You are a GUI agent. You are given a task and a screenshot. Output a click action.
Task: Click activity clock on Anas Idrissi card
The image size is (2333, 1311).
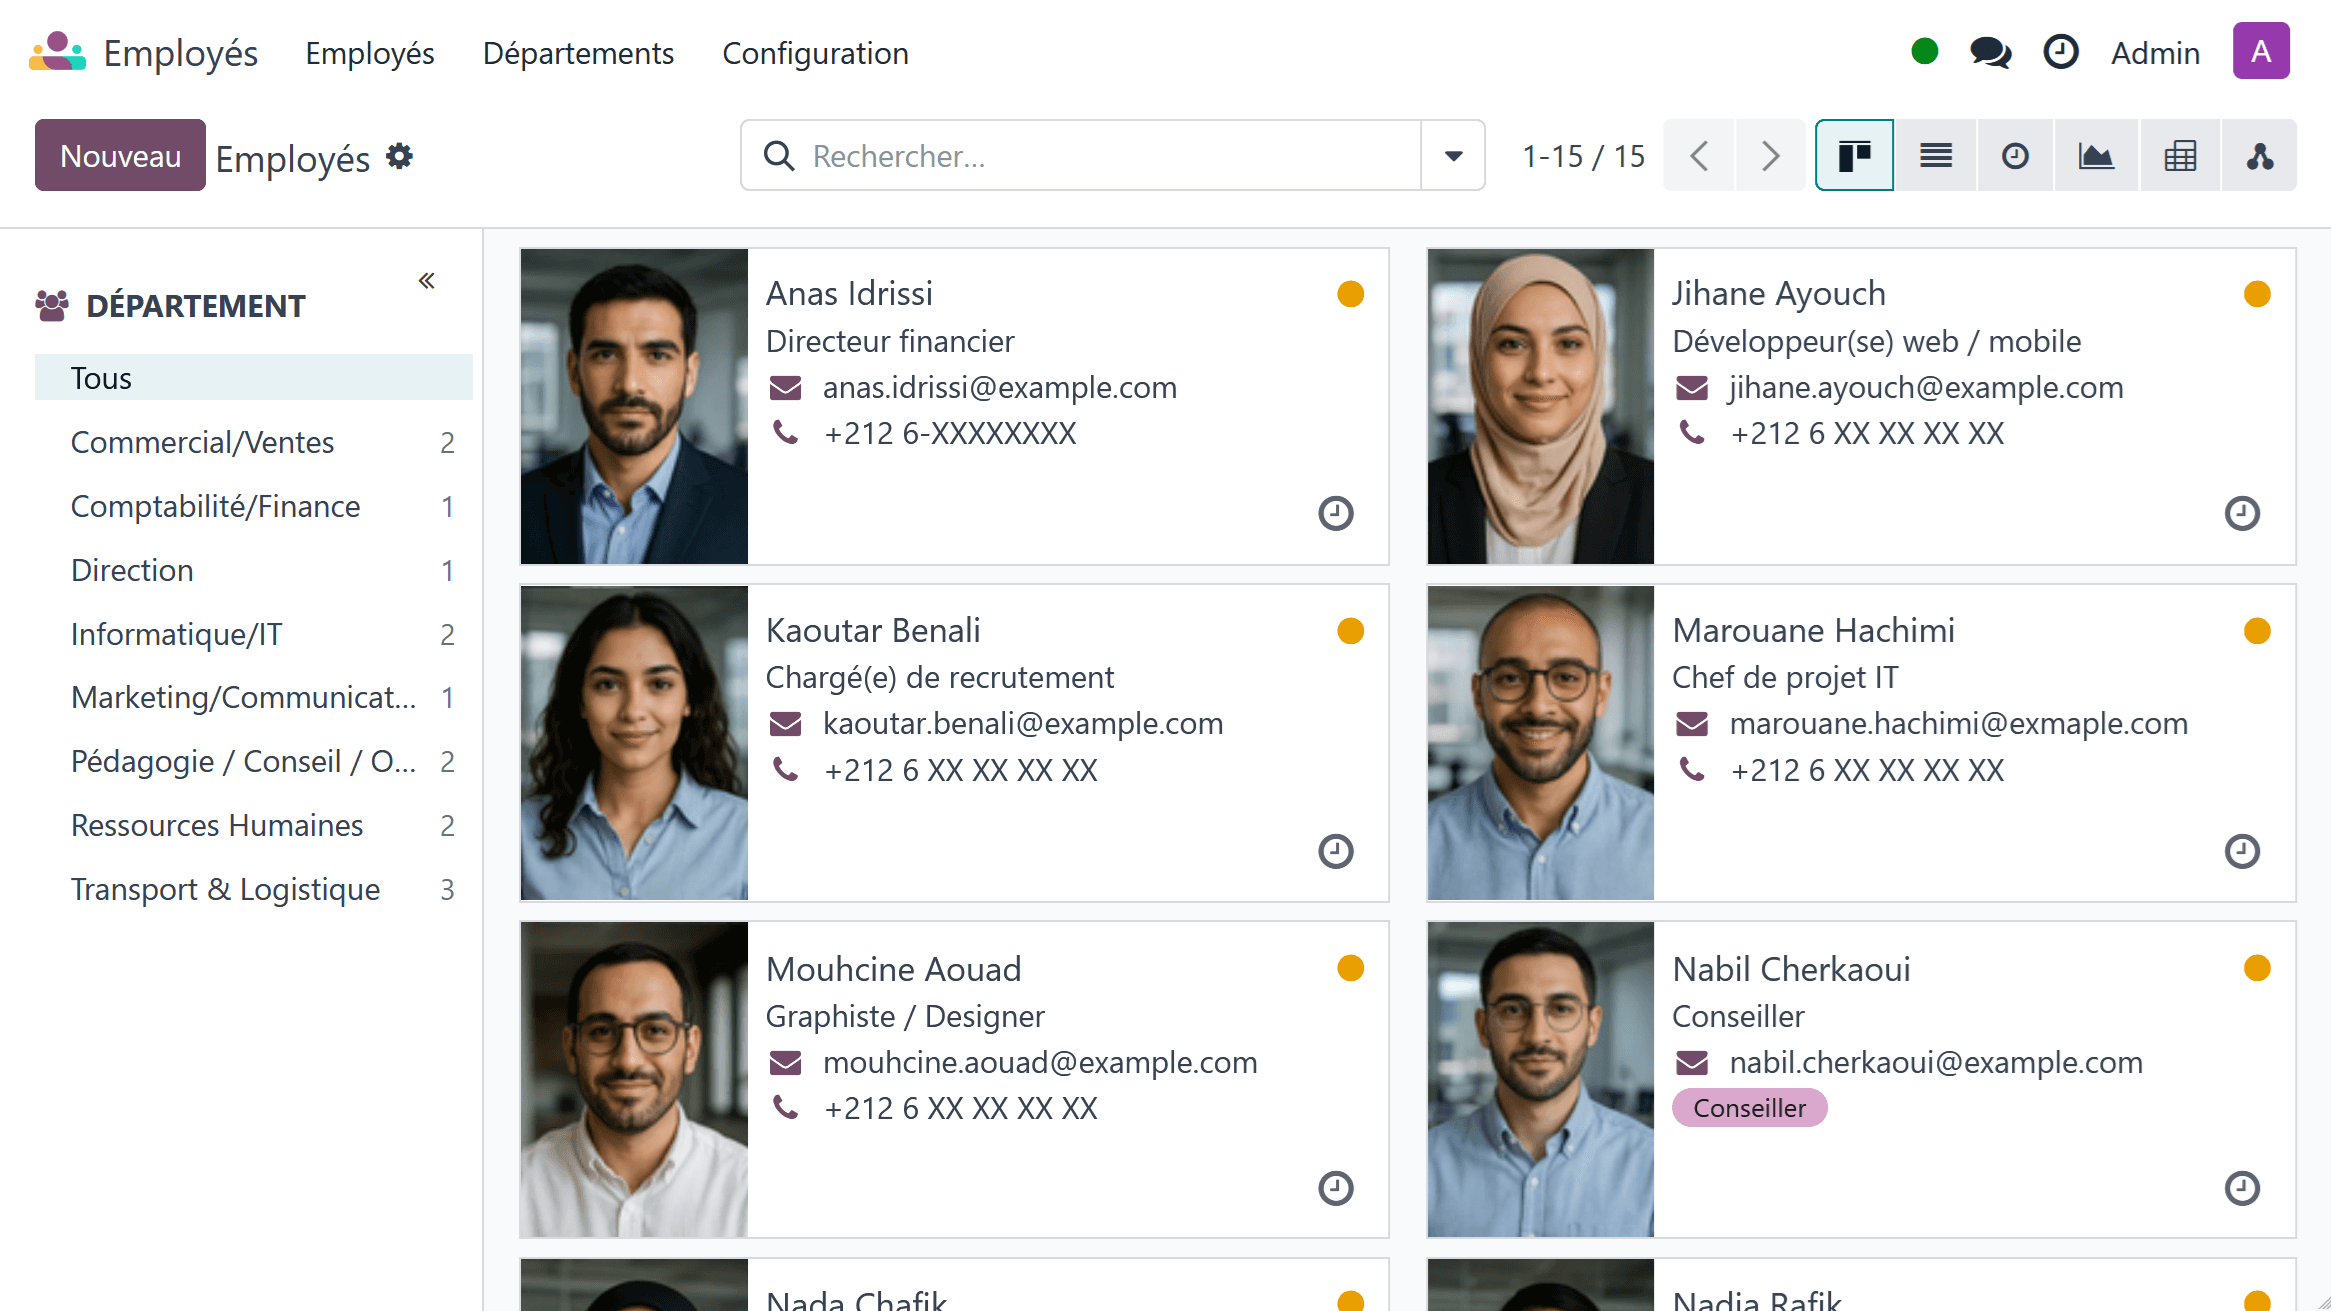coord(1335,513)
